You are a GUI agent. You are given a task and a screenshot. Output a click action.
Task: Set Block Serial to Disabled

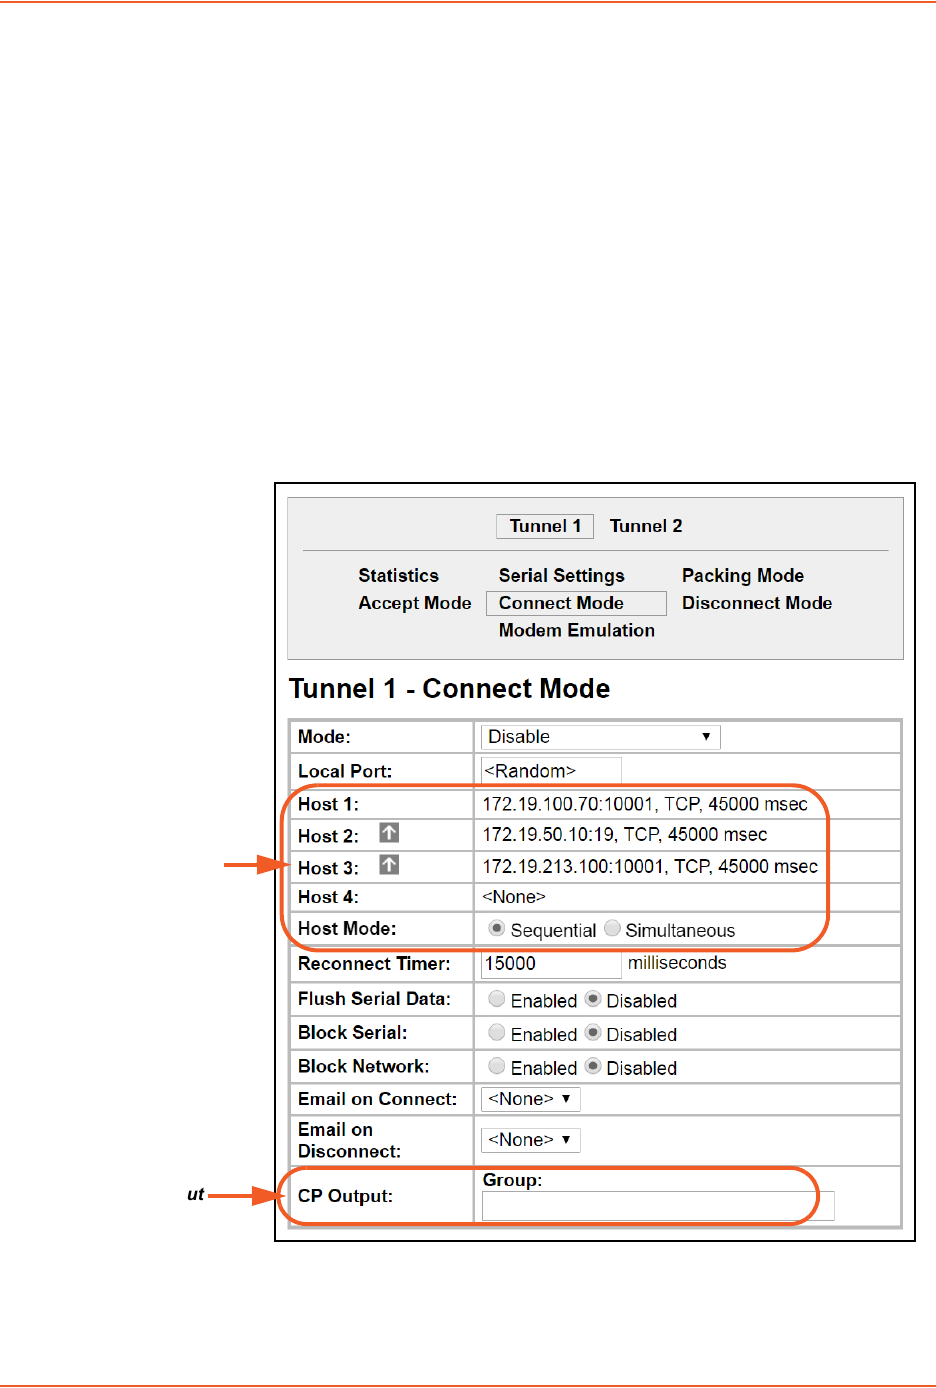[x=593, y=1033]
